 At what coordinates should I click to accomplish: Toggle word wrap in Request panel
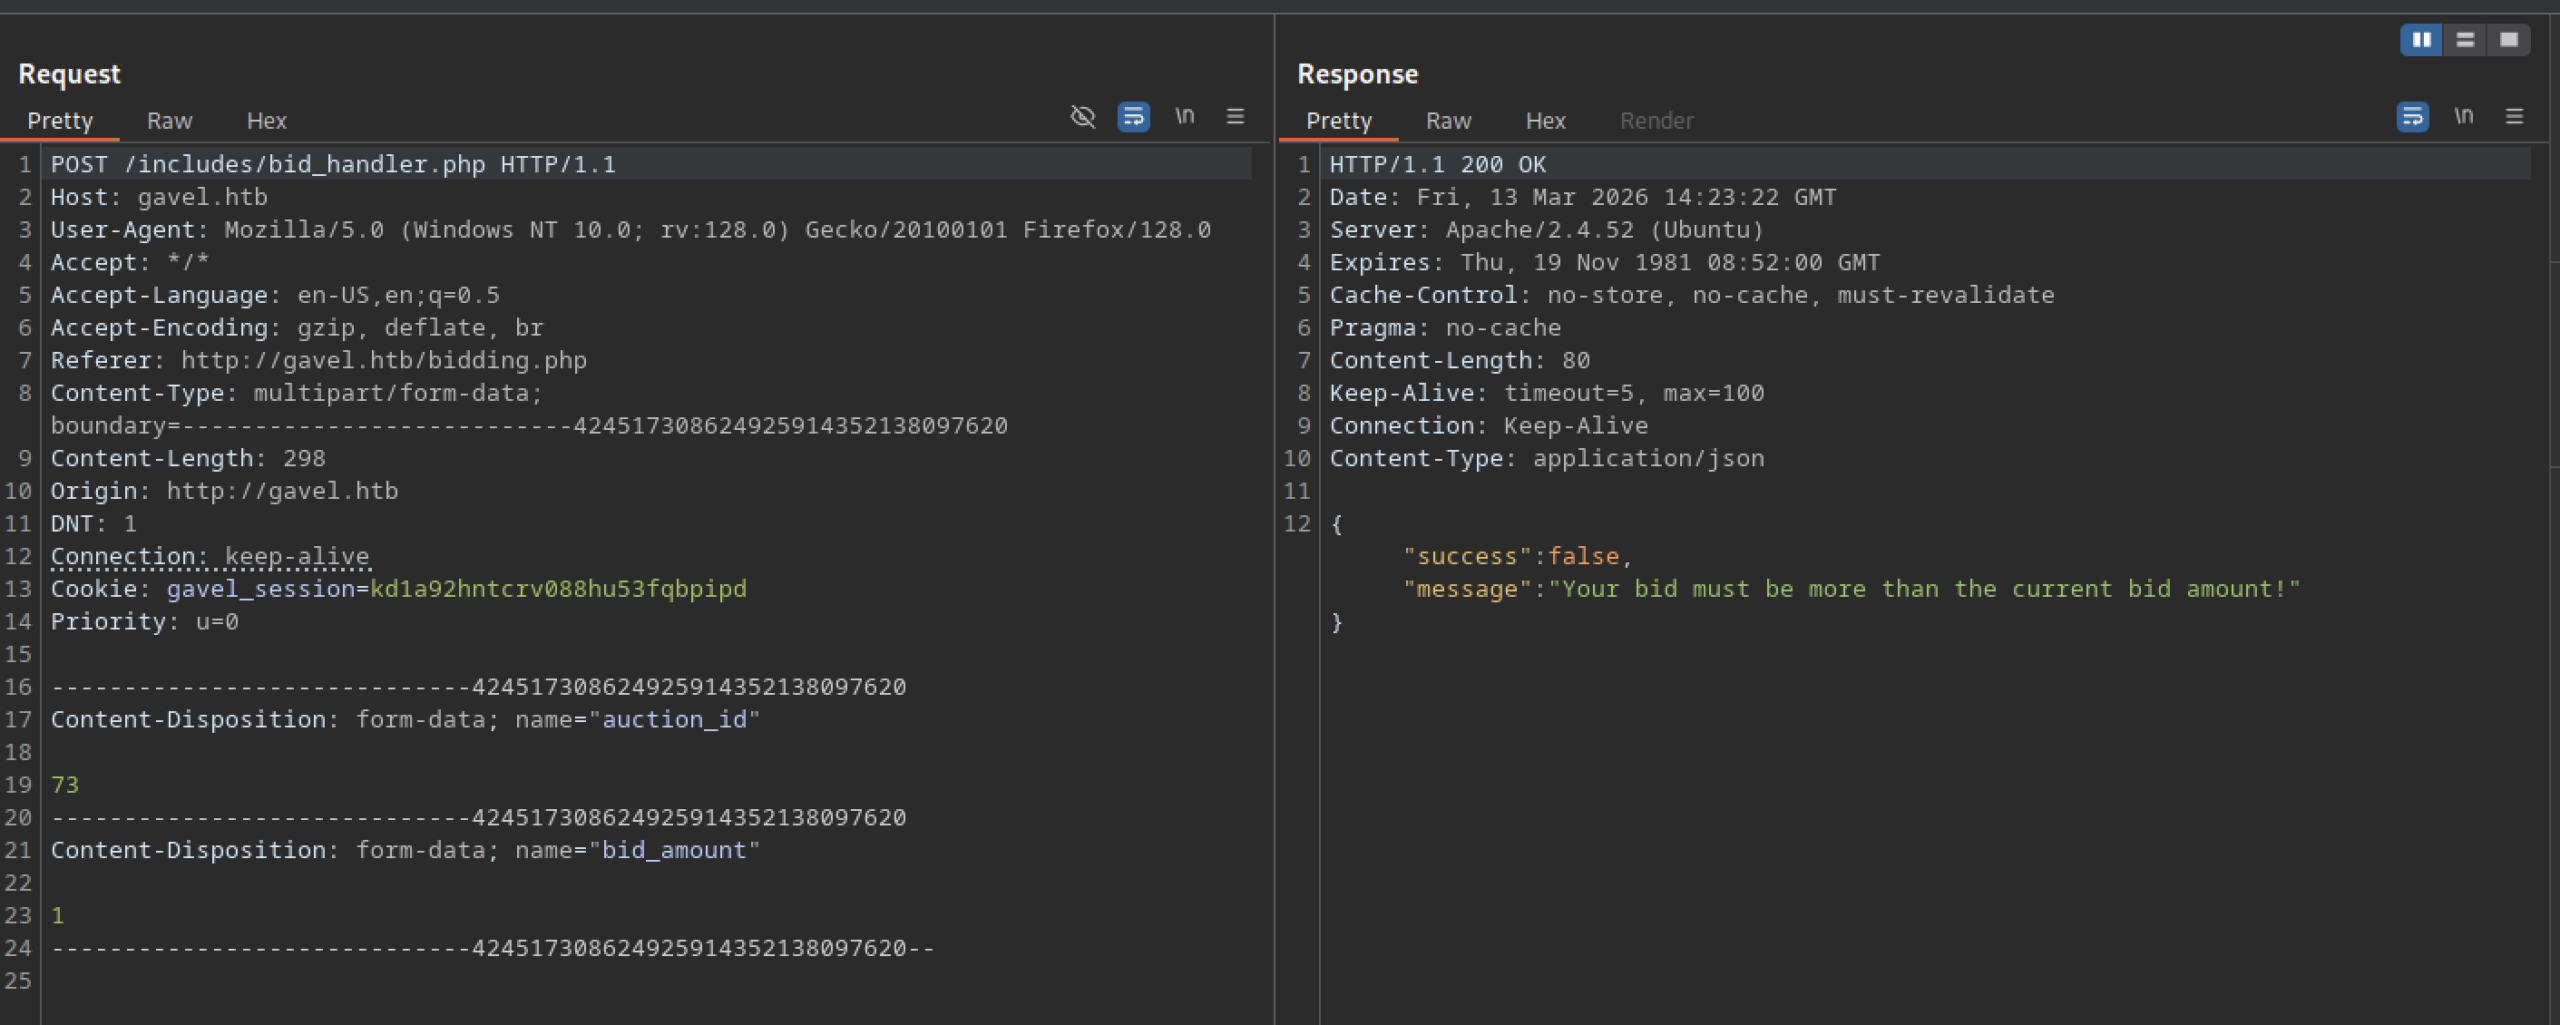pos(1133,117)
